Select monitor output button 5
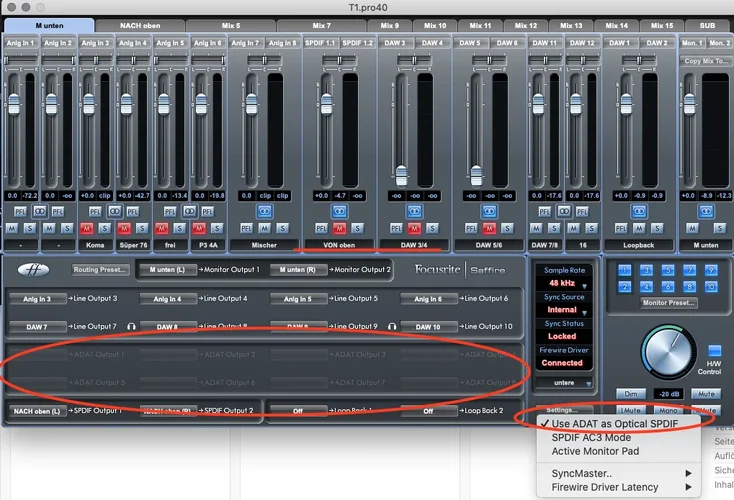Viewport: 734px width, 500px height. click(x=668, y=270)
